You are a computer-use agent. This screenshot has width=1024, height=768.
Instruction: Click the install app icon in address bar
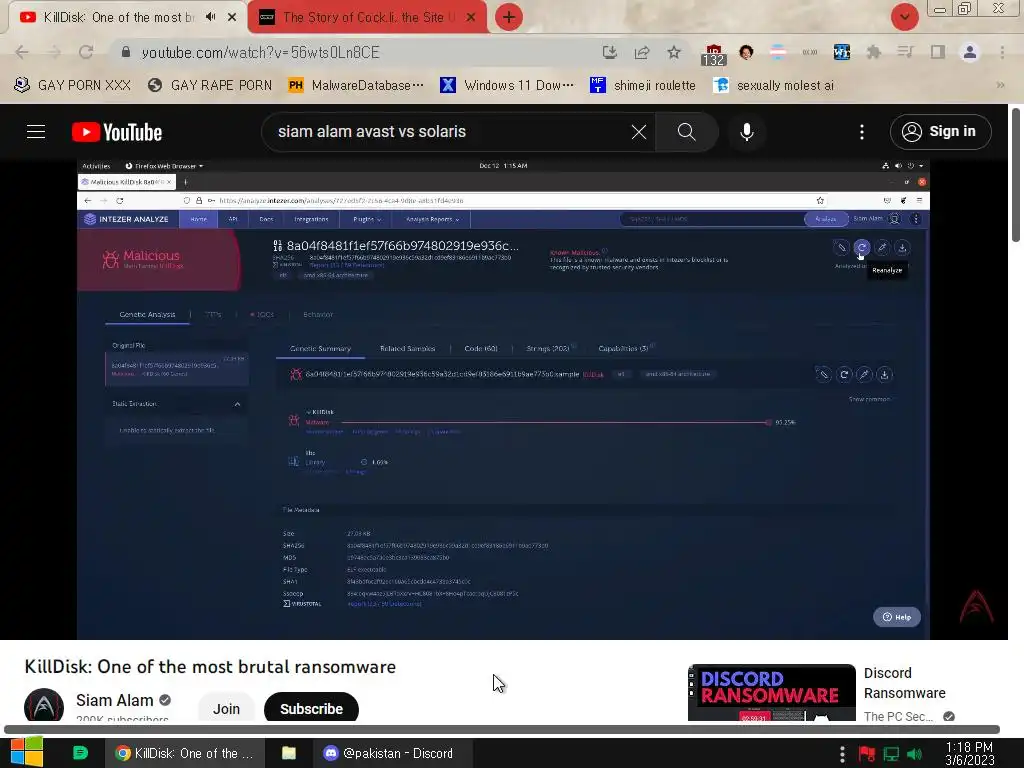(x=609, y=52)
